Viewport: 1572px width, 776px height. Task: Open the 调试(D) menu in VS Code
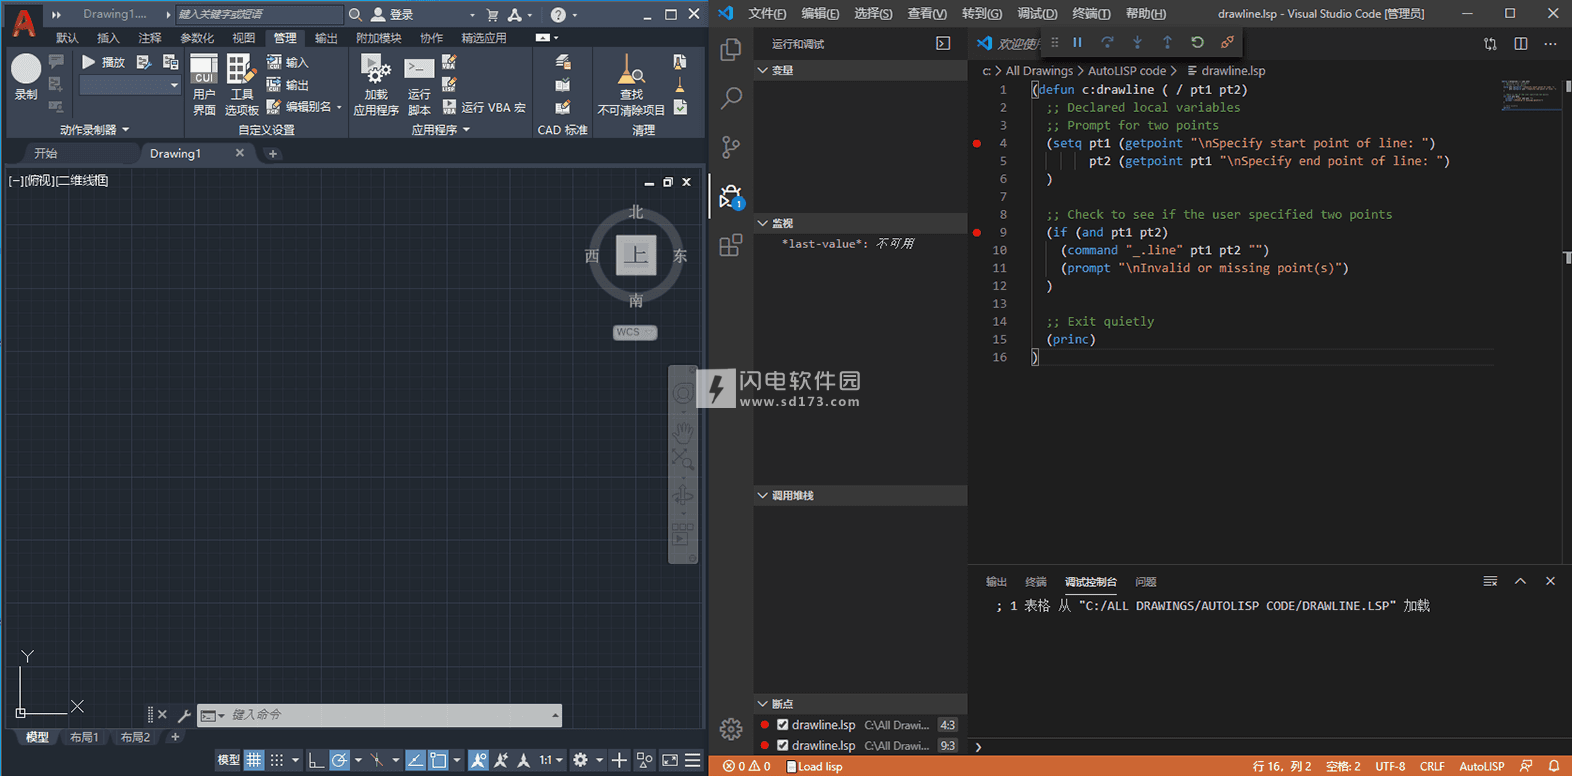coord(1037,14)
